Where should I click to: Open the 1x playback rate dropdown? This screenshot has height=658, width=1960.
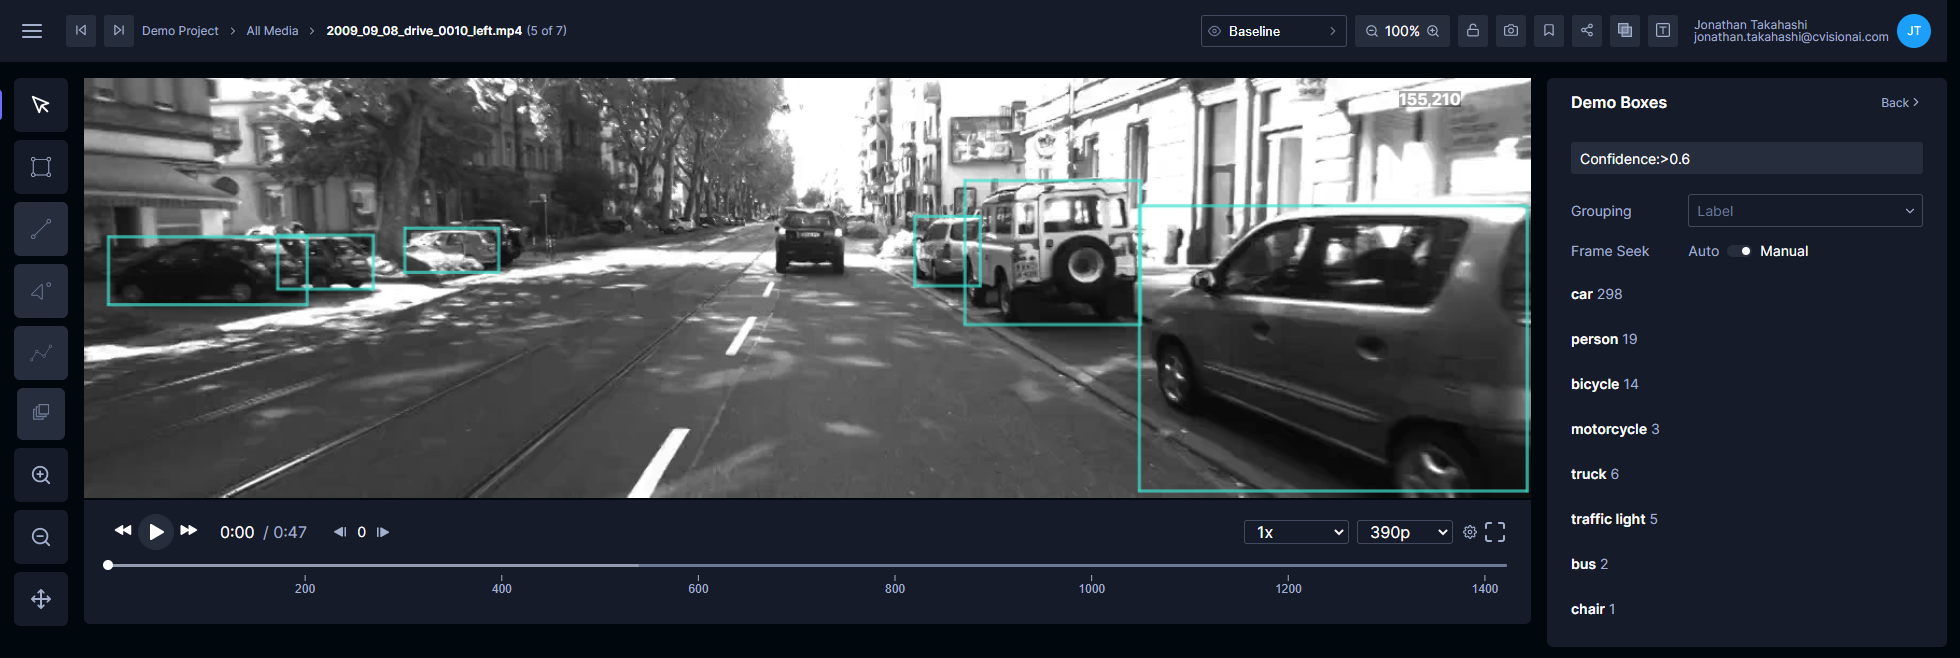pyautogui.click(x=1296, y=532)
